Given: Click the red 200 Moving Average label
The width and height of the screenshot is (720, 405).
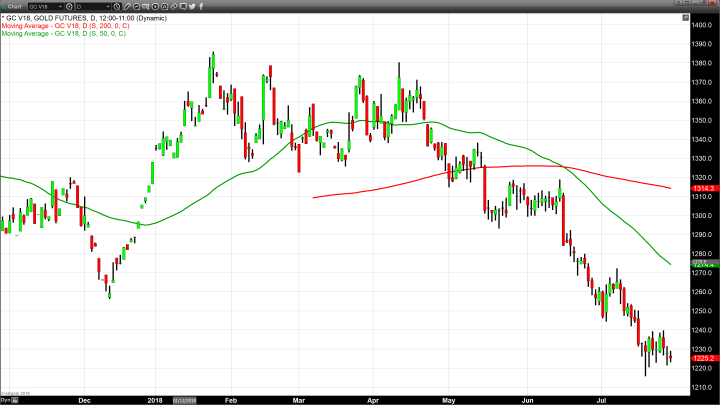Looking at the screenshot, I should pyautogui.click(x=65, y=26).
